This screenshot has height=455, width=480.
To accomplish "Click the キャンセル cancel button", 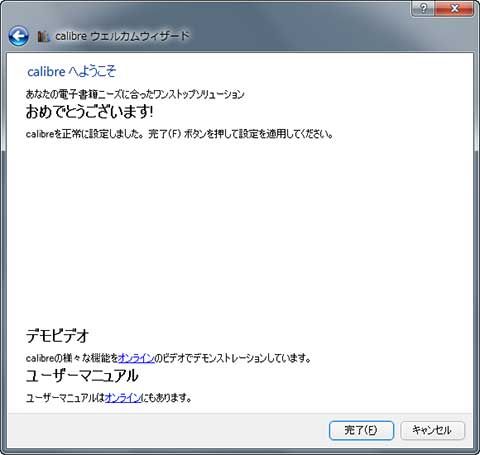I will (432, 430).
